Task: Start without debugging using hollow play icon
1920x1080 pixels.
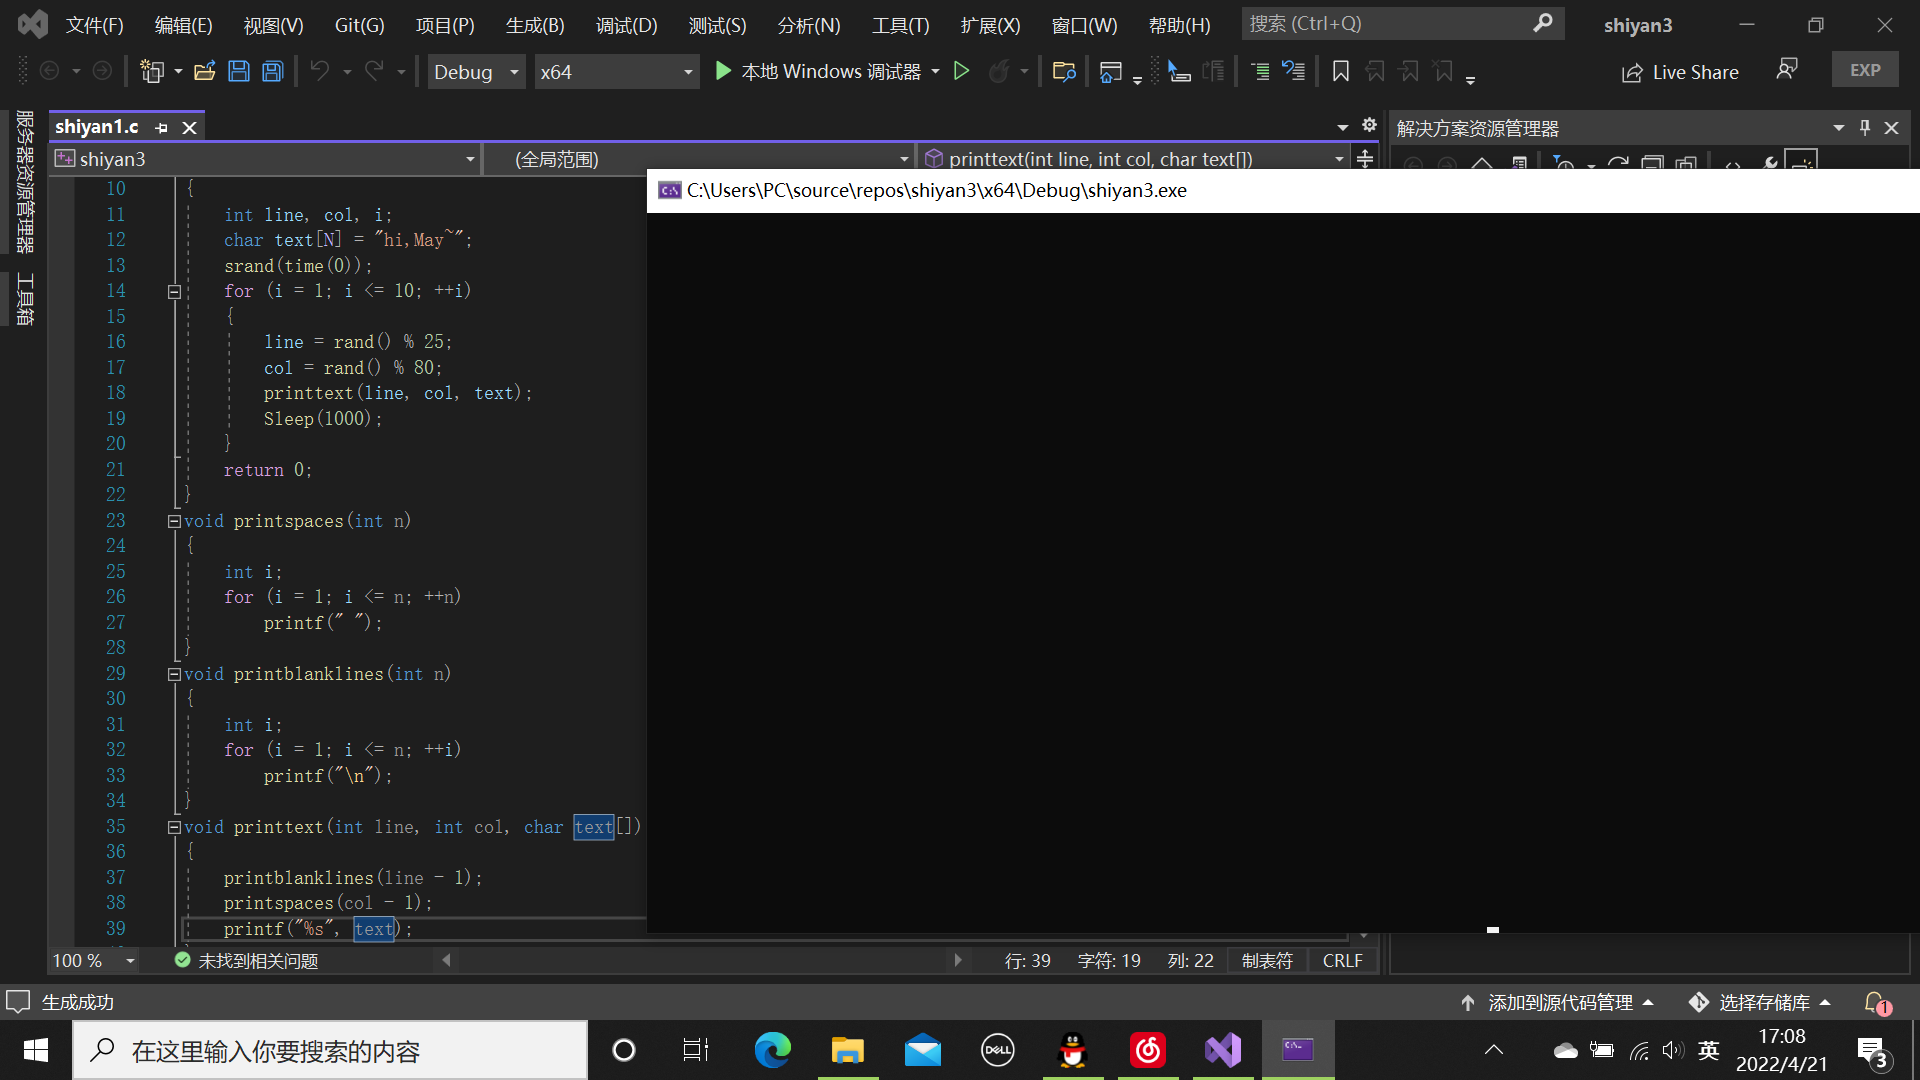Action: (x=961, y=71)
